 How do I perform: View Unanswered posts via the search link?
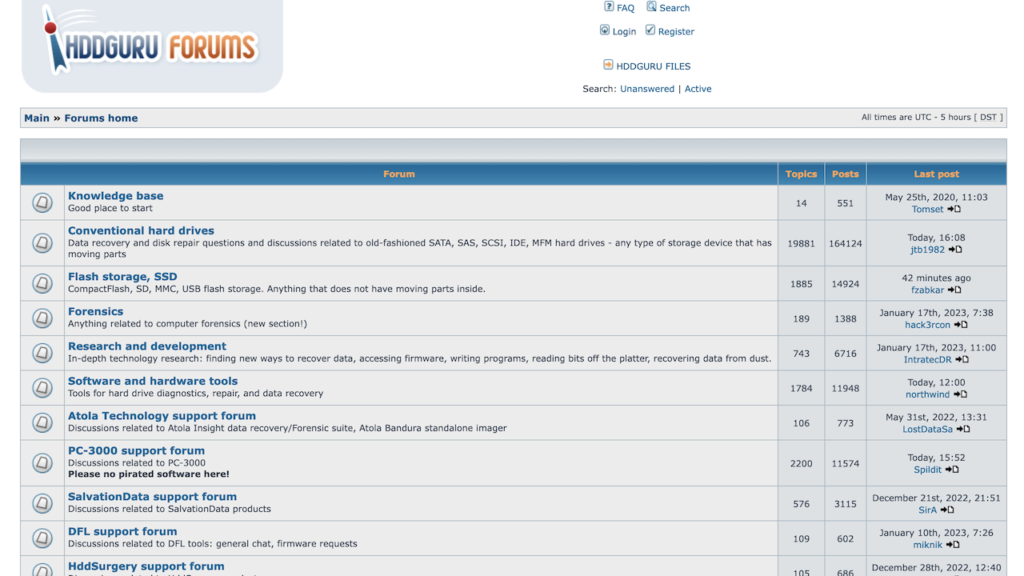point(646,88)
